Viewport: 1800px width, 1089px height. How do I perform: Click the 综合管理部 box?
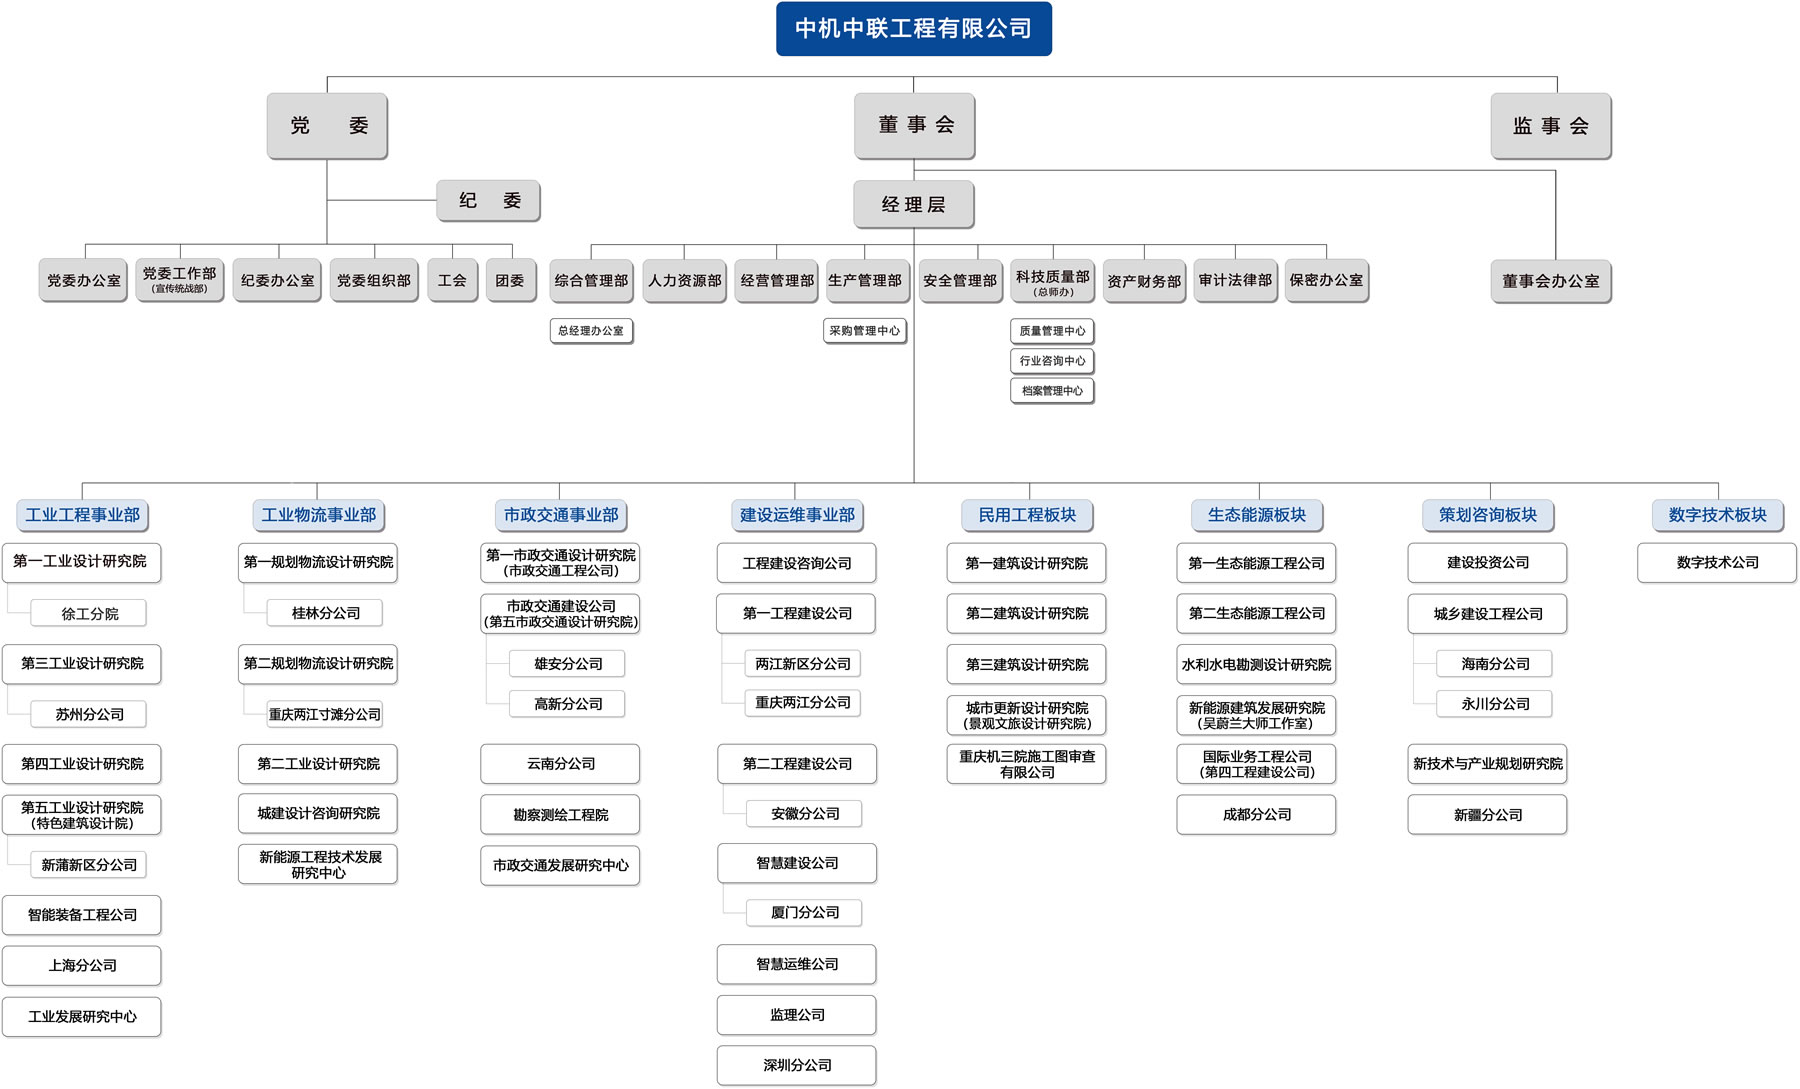pyautogui.click(x=592, y=281)
